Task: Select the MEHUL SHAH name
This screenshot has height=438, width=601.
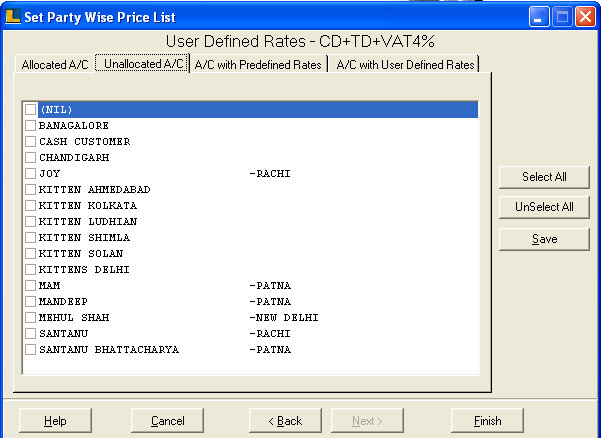Action: pos(74,317)
